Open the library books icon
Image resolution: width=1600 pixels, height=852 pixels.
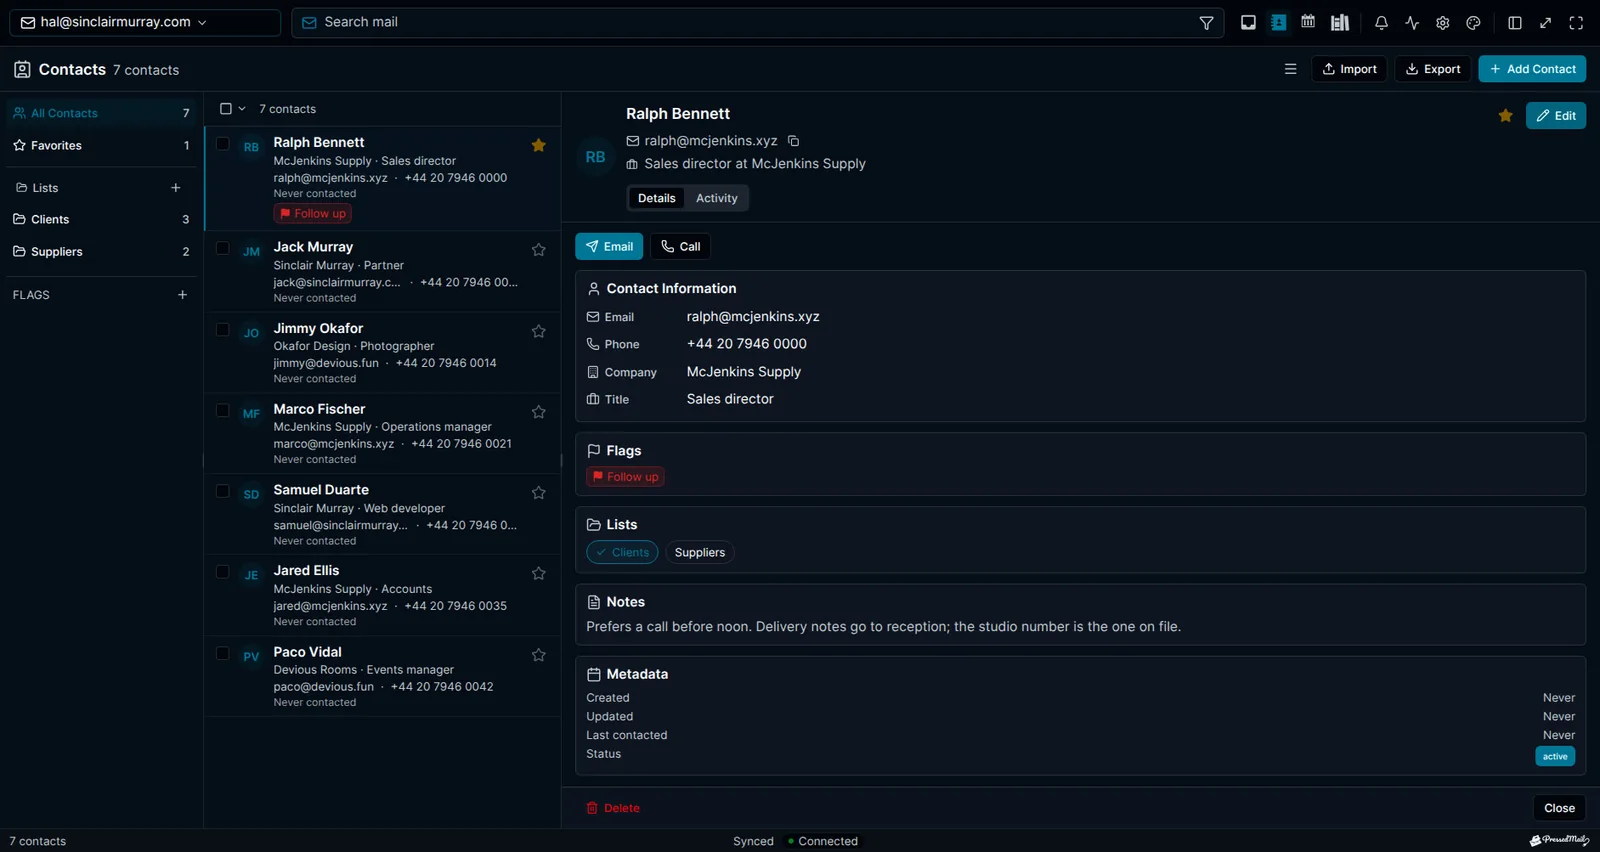[1340, 22]
